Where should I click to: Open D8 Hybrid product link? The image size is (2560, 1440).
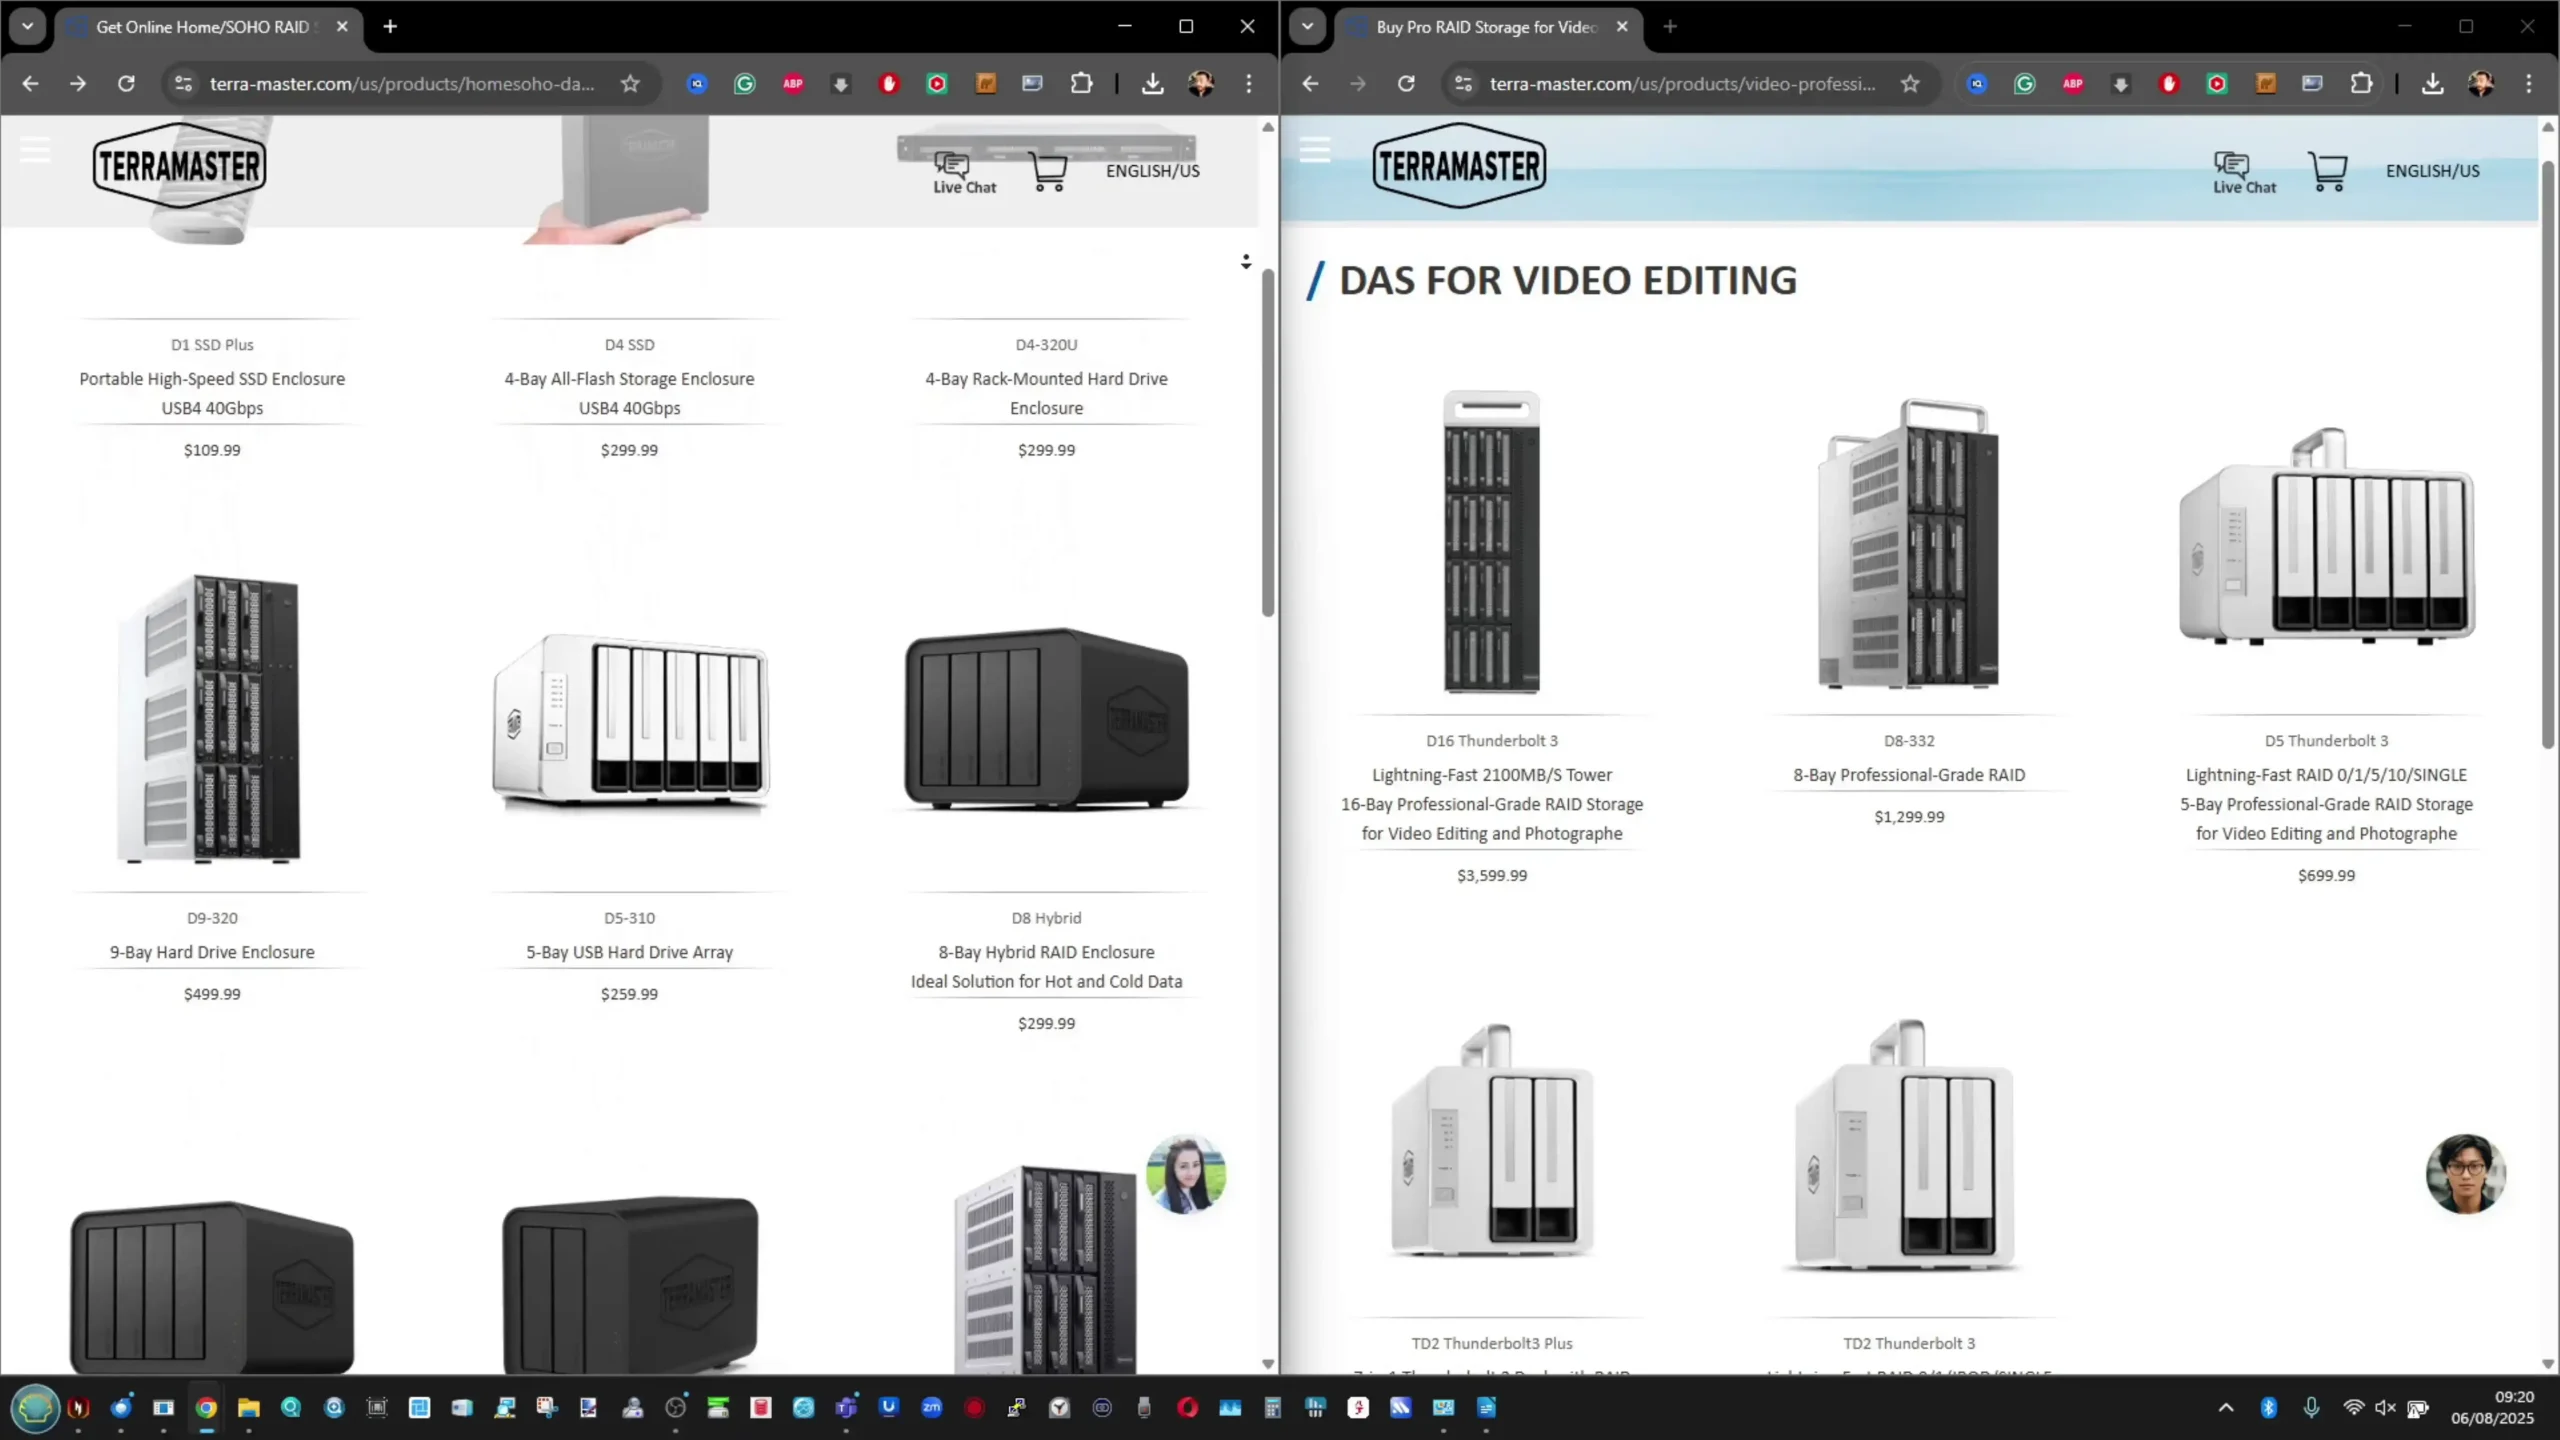(1046, 918)
